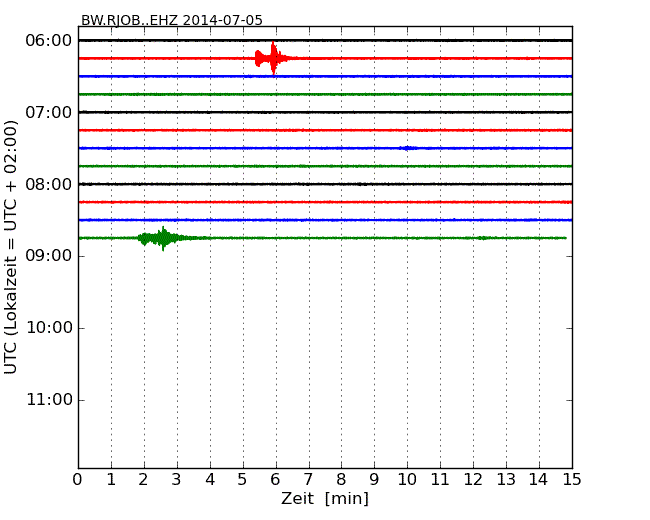Click x-axis tick label 13

(506, 480)
